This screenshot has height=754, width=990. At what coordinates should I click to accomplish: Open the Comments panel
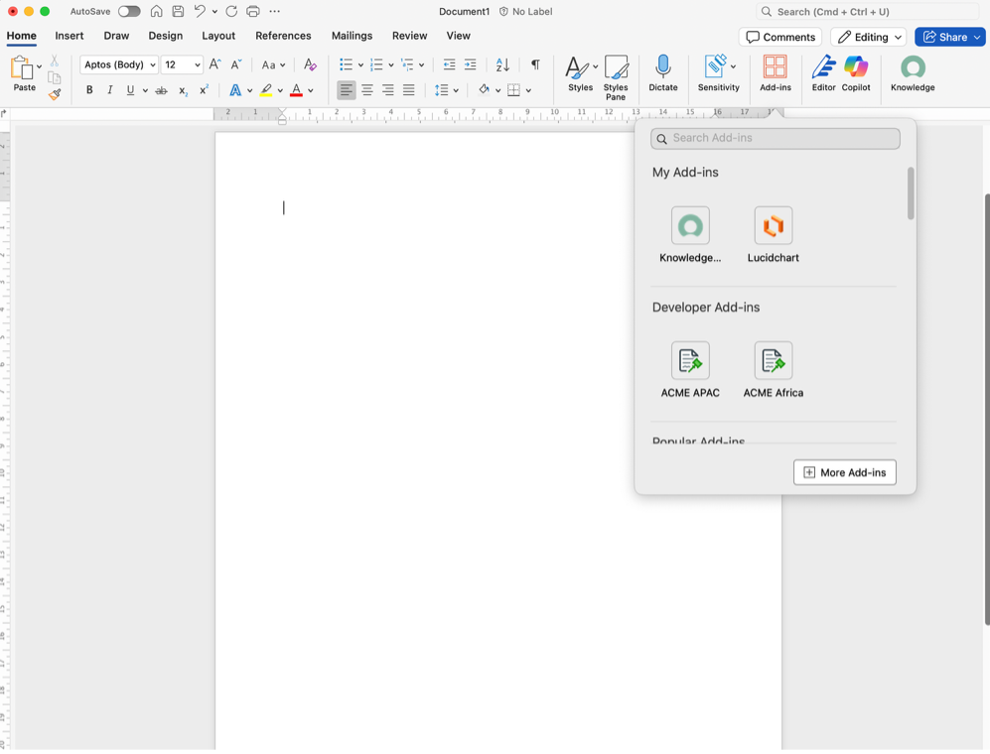(780, 36)
